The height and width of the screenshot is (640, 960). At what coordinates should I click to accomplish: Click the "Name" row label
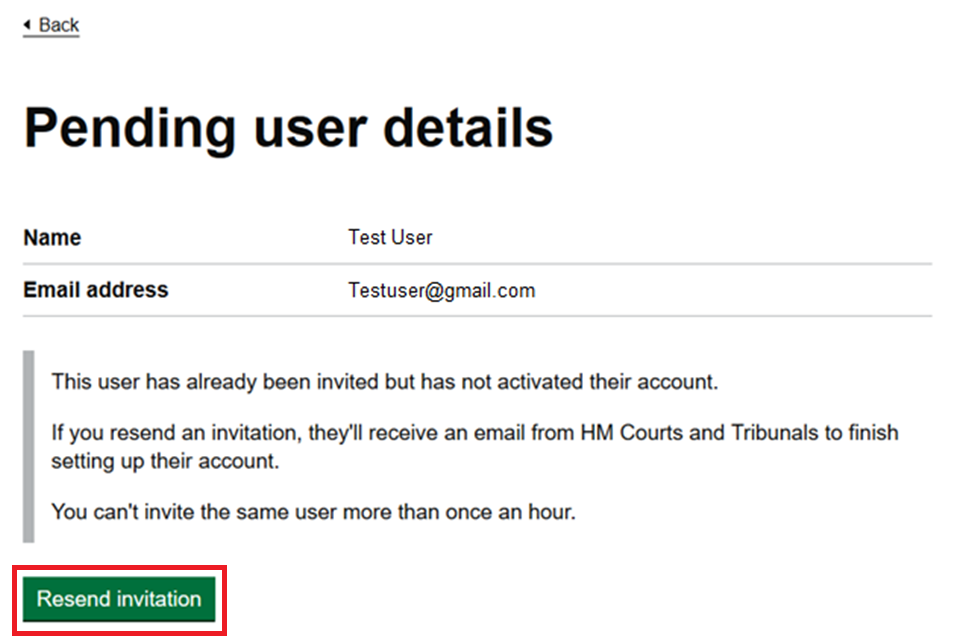pyautogui.click(x=52, y=238)
